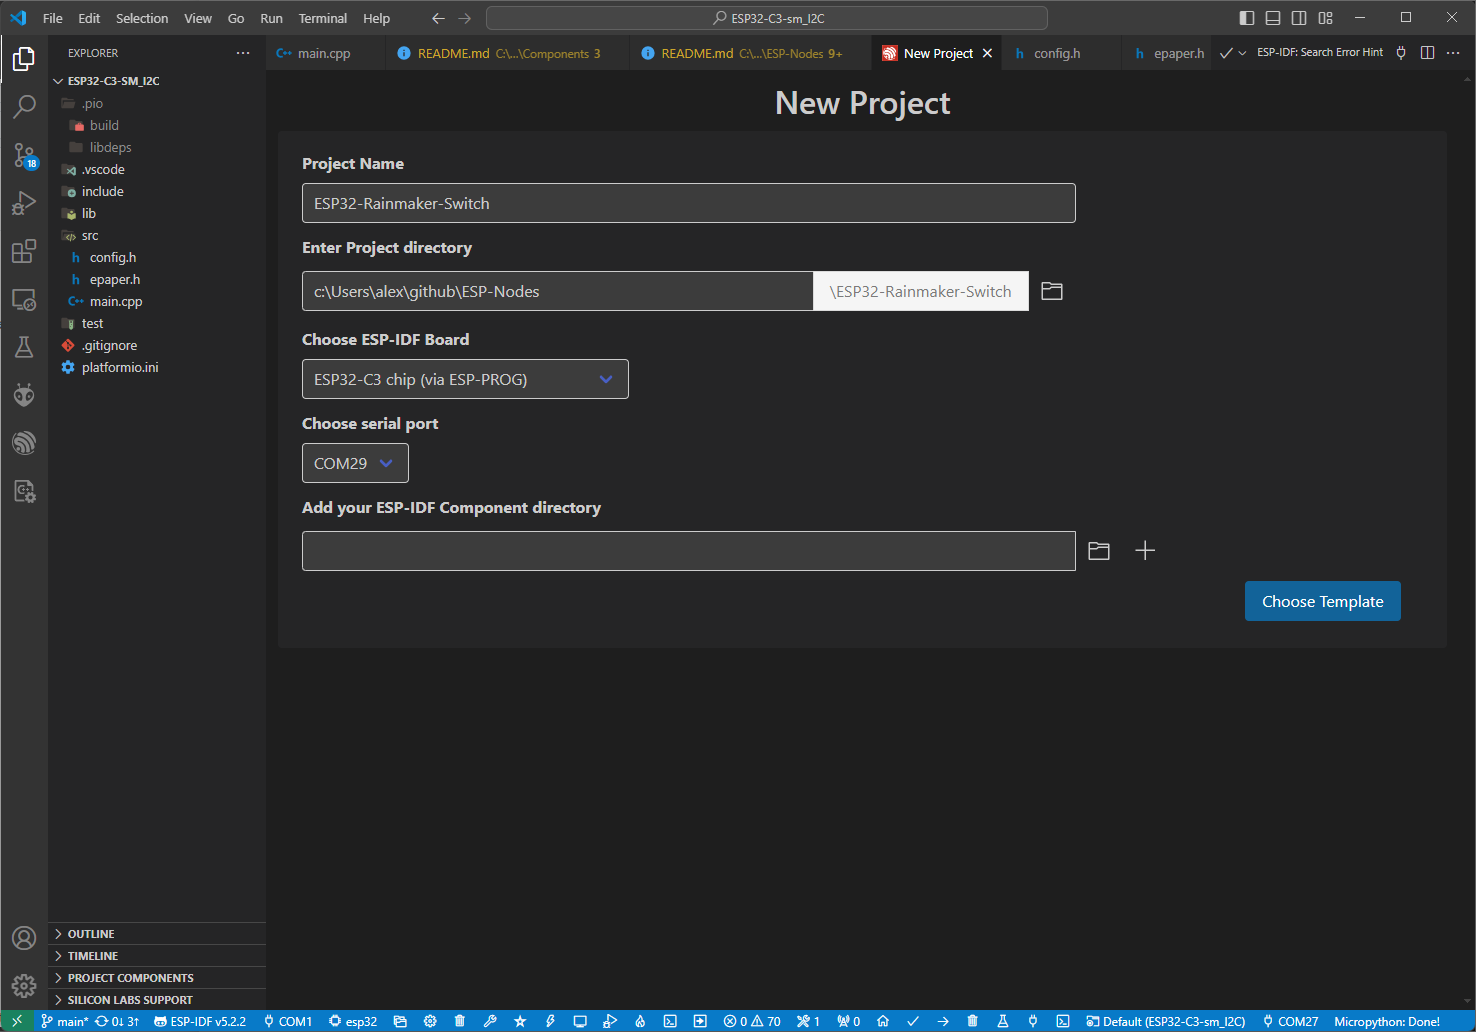
Task: Open ESP-IDF SDK configuration gear in status bar
Action: pyautogui.click(x=430, y=1021)
